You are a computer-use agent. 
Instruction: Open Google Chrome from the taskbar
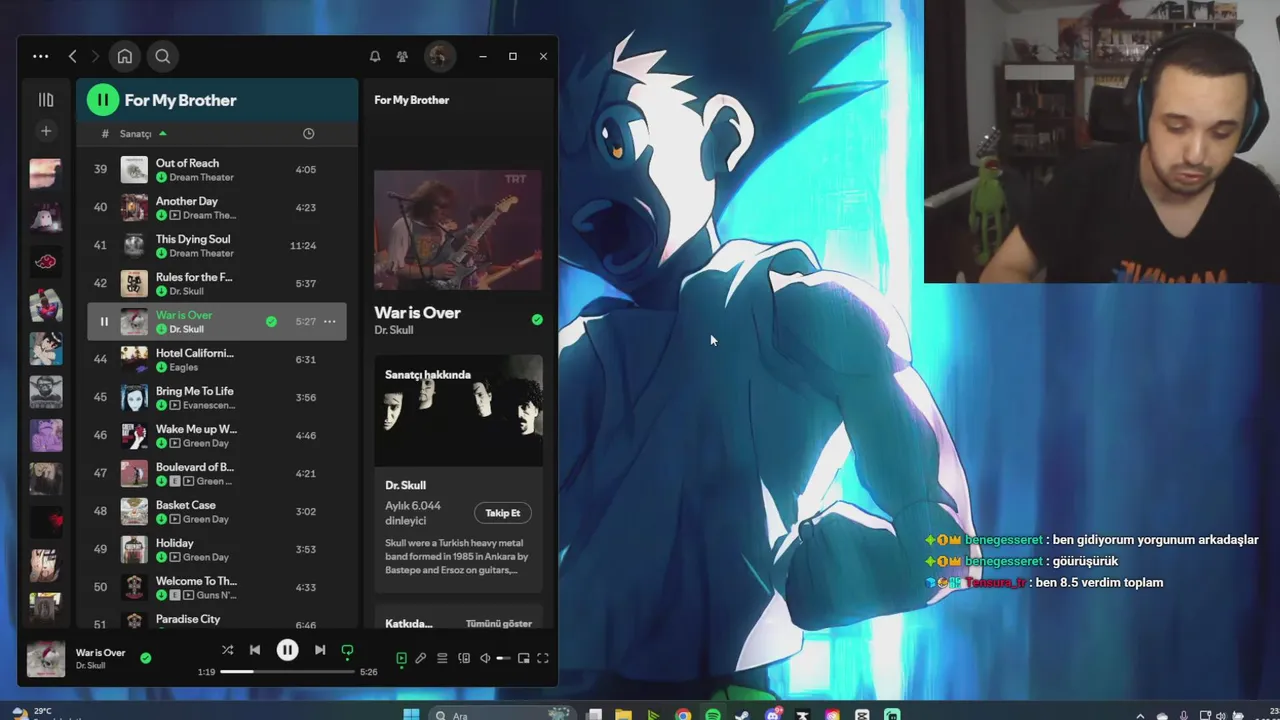(683, 714)
